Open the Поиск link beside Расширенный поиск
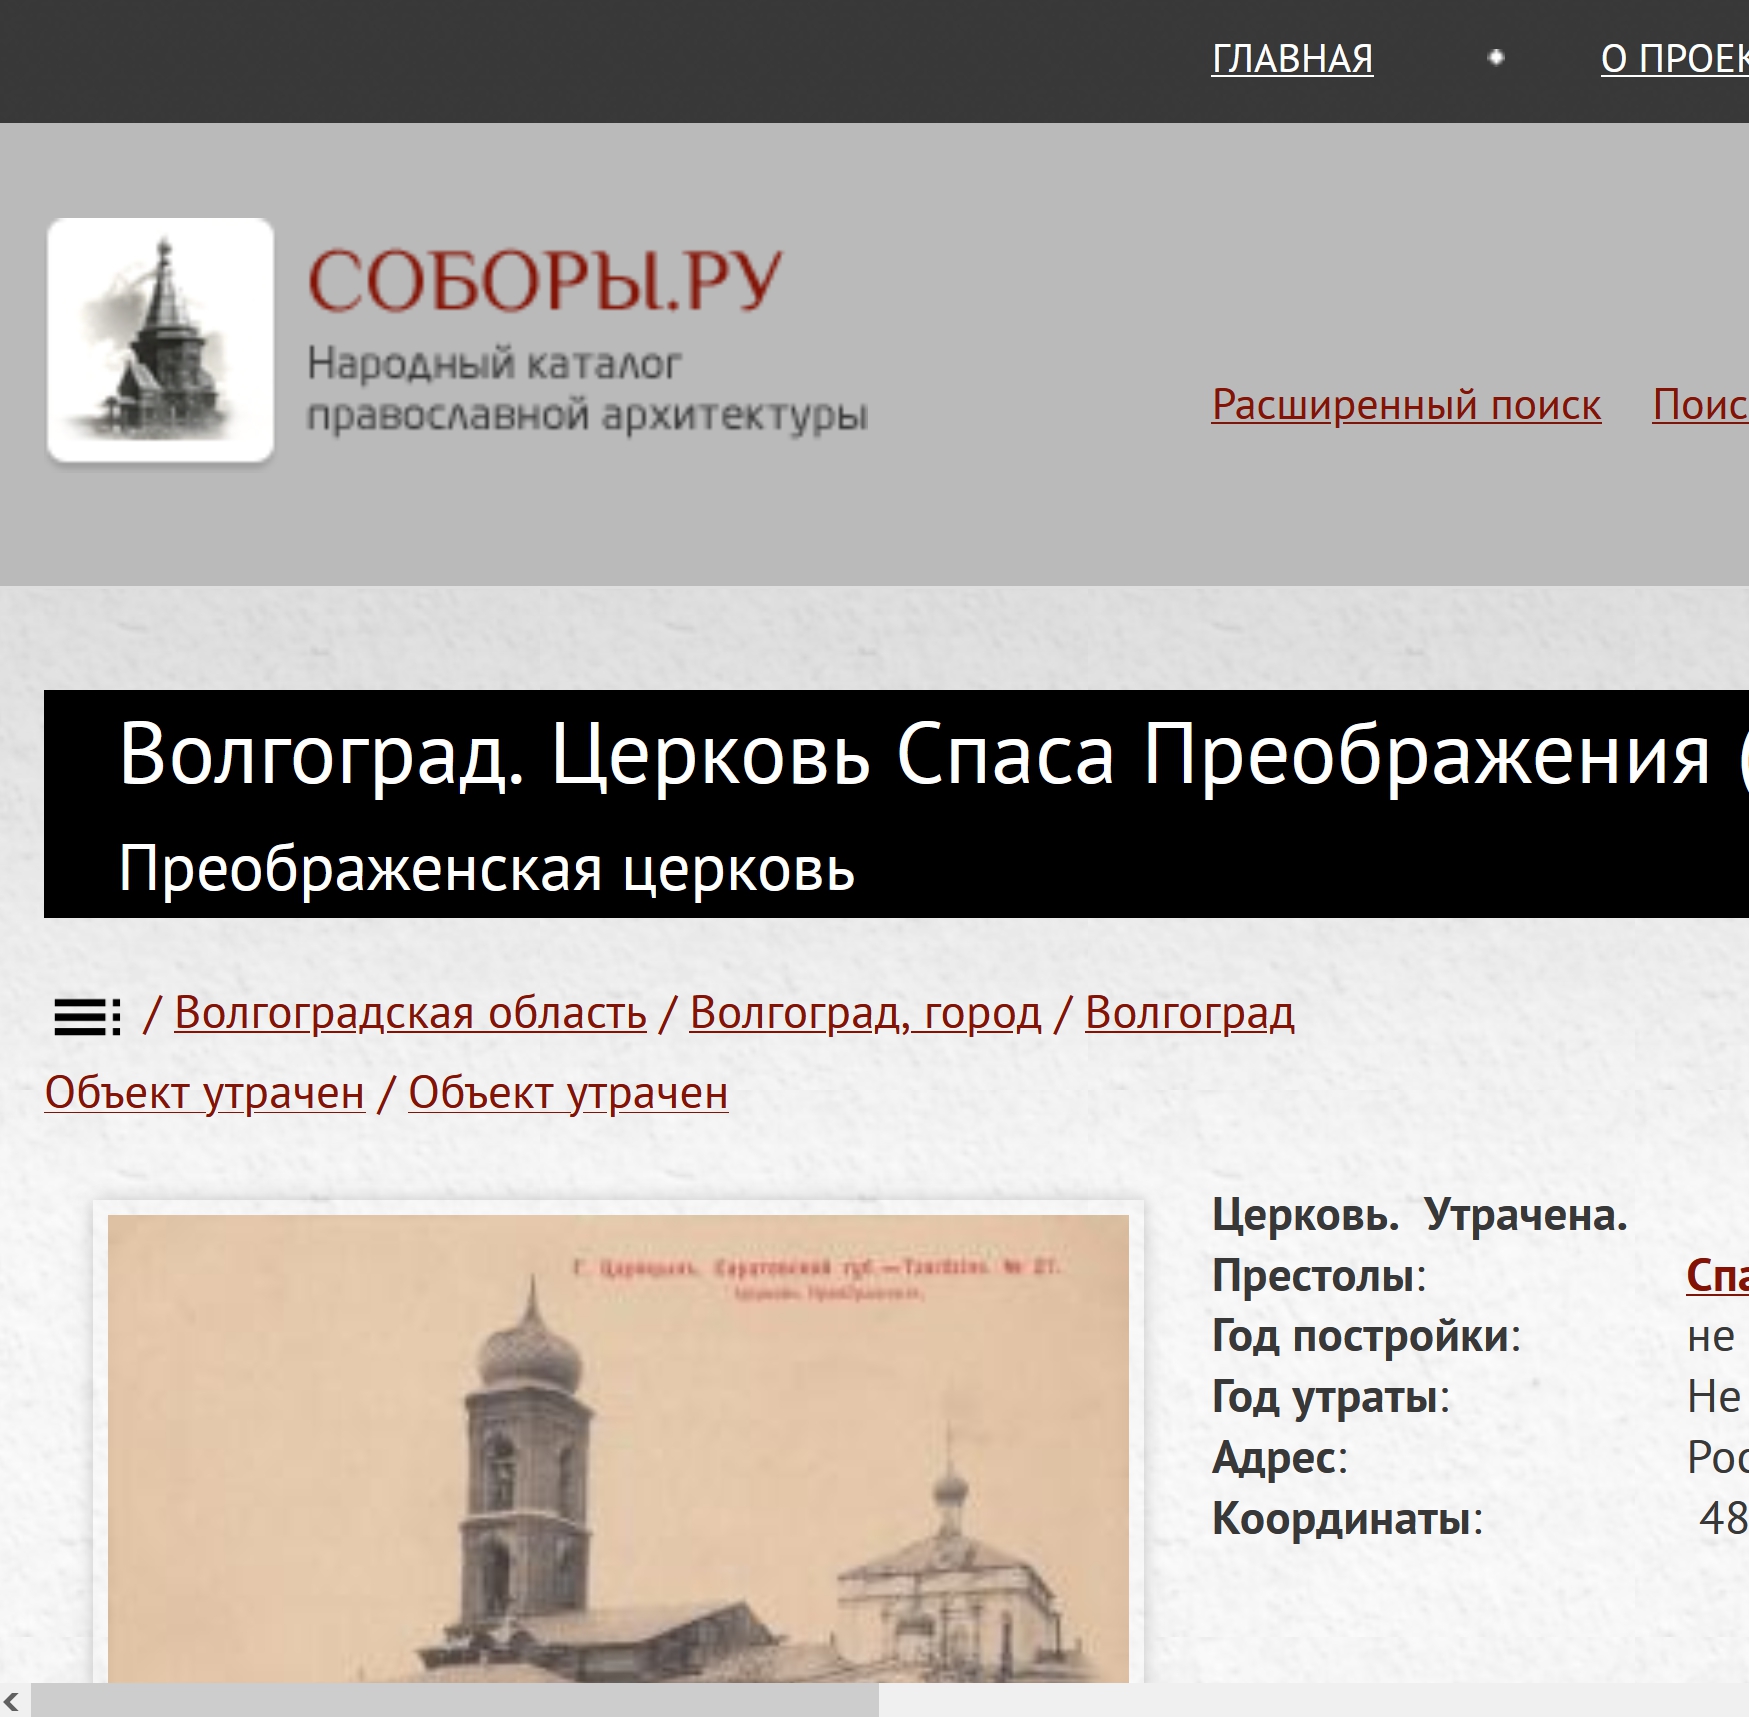This screenshot has height=1717, width=1749. [x=1700, y=405]
